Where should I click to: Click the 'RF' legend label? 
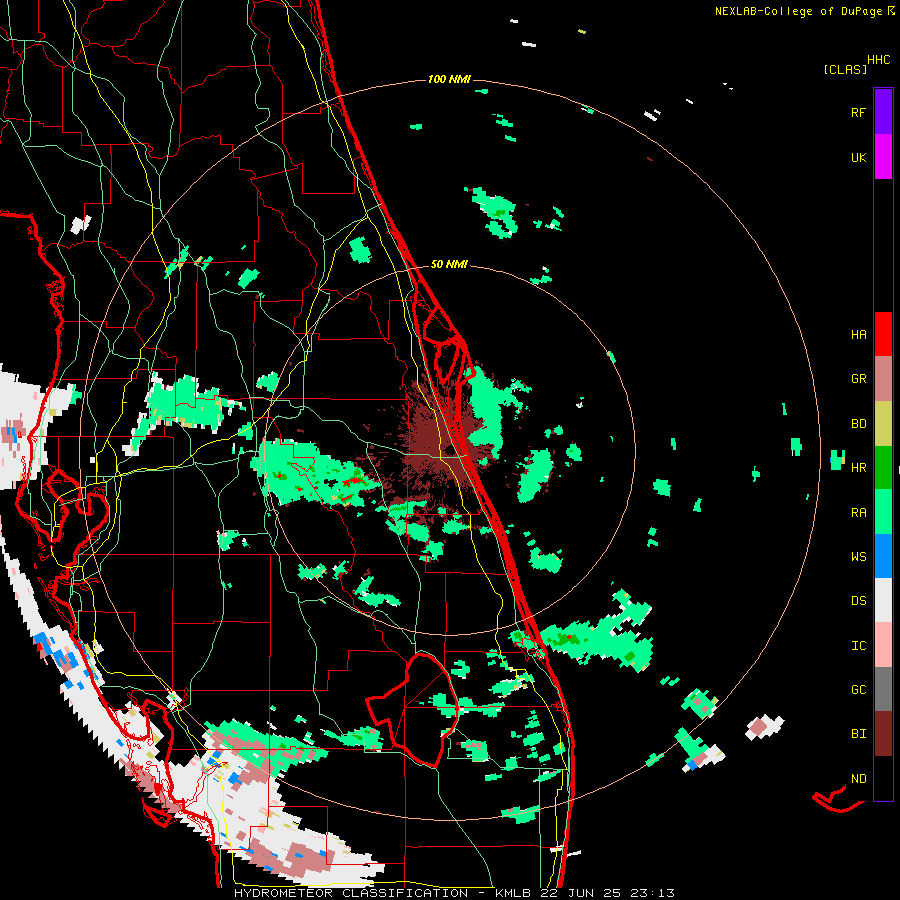pyautogui.click(x=858, y=112)
